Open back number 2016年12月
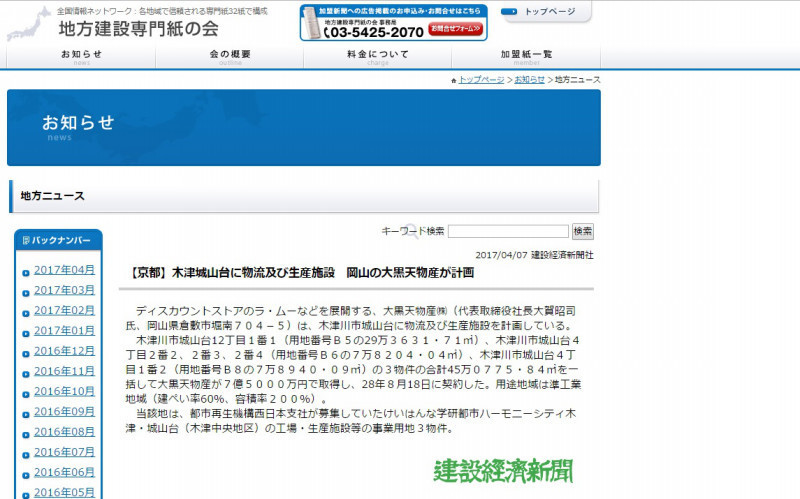This screenshot has width=800, height=499. pyautogui.click(x=64, y=351)
